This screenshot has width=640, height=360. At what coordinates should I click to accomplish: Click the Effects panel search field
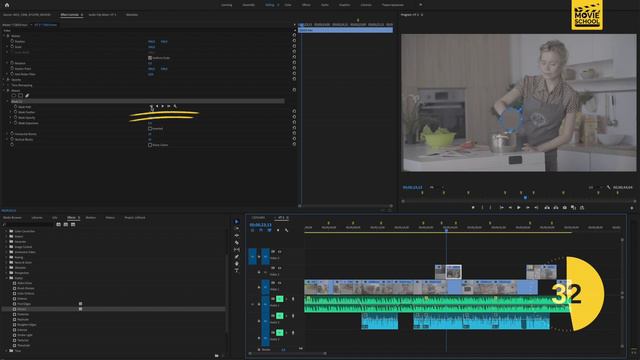coord(29,224)
